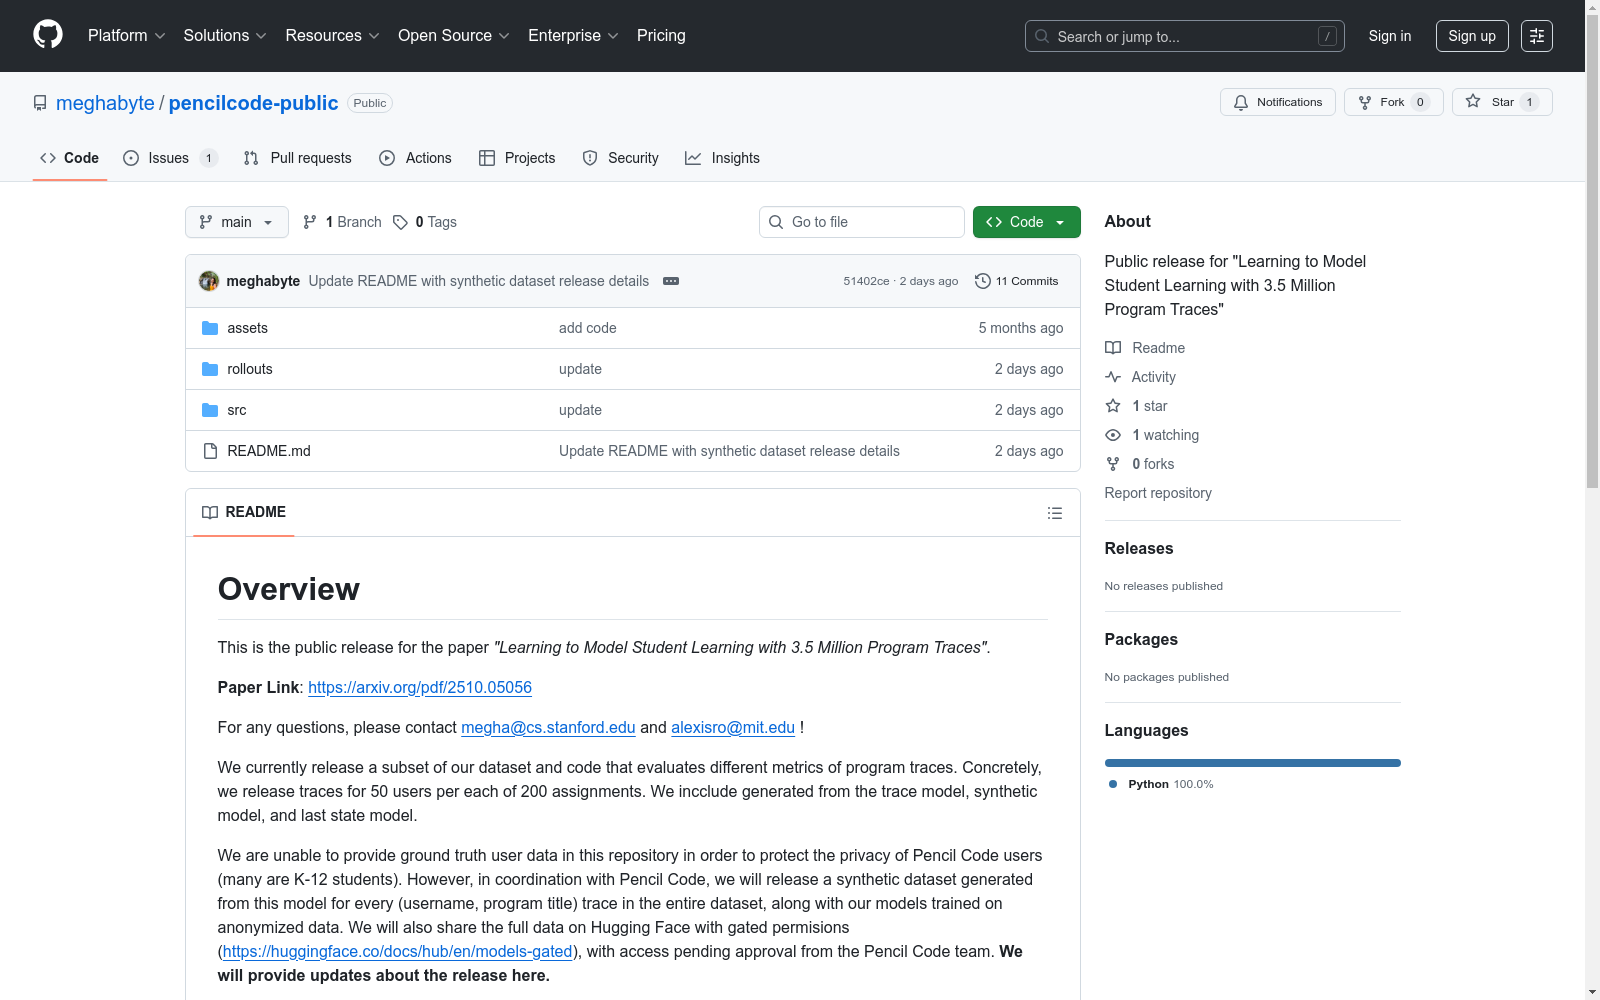Open the README outline list icon

point(1055,513)
